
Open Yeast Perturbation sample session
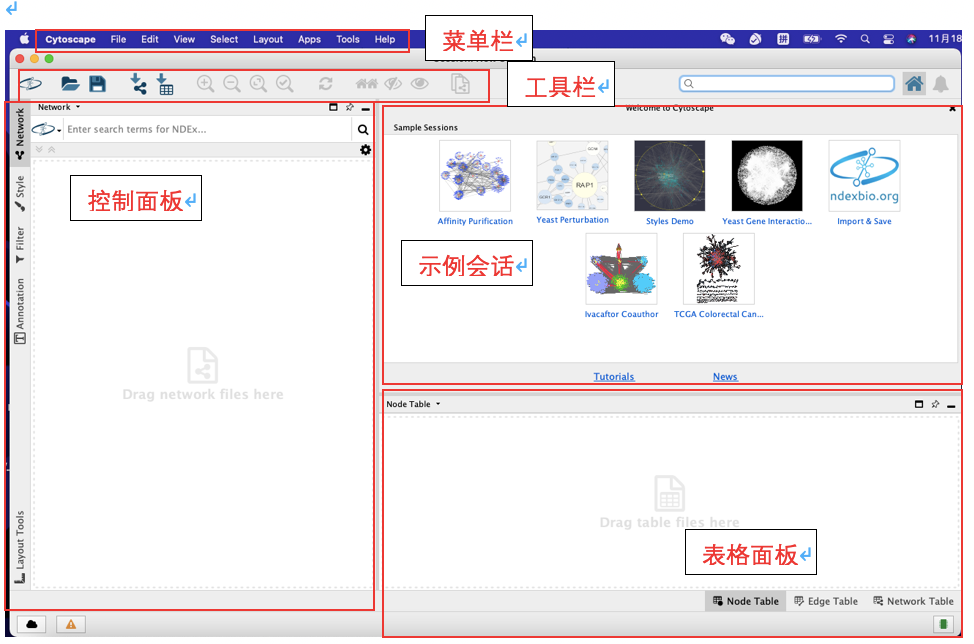pyautogui.click(x=573, y=183)
